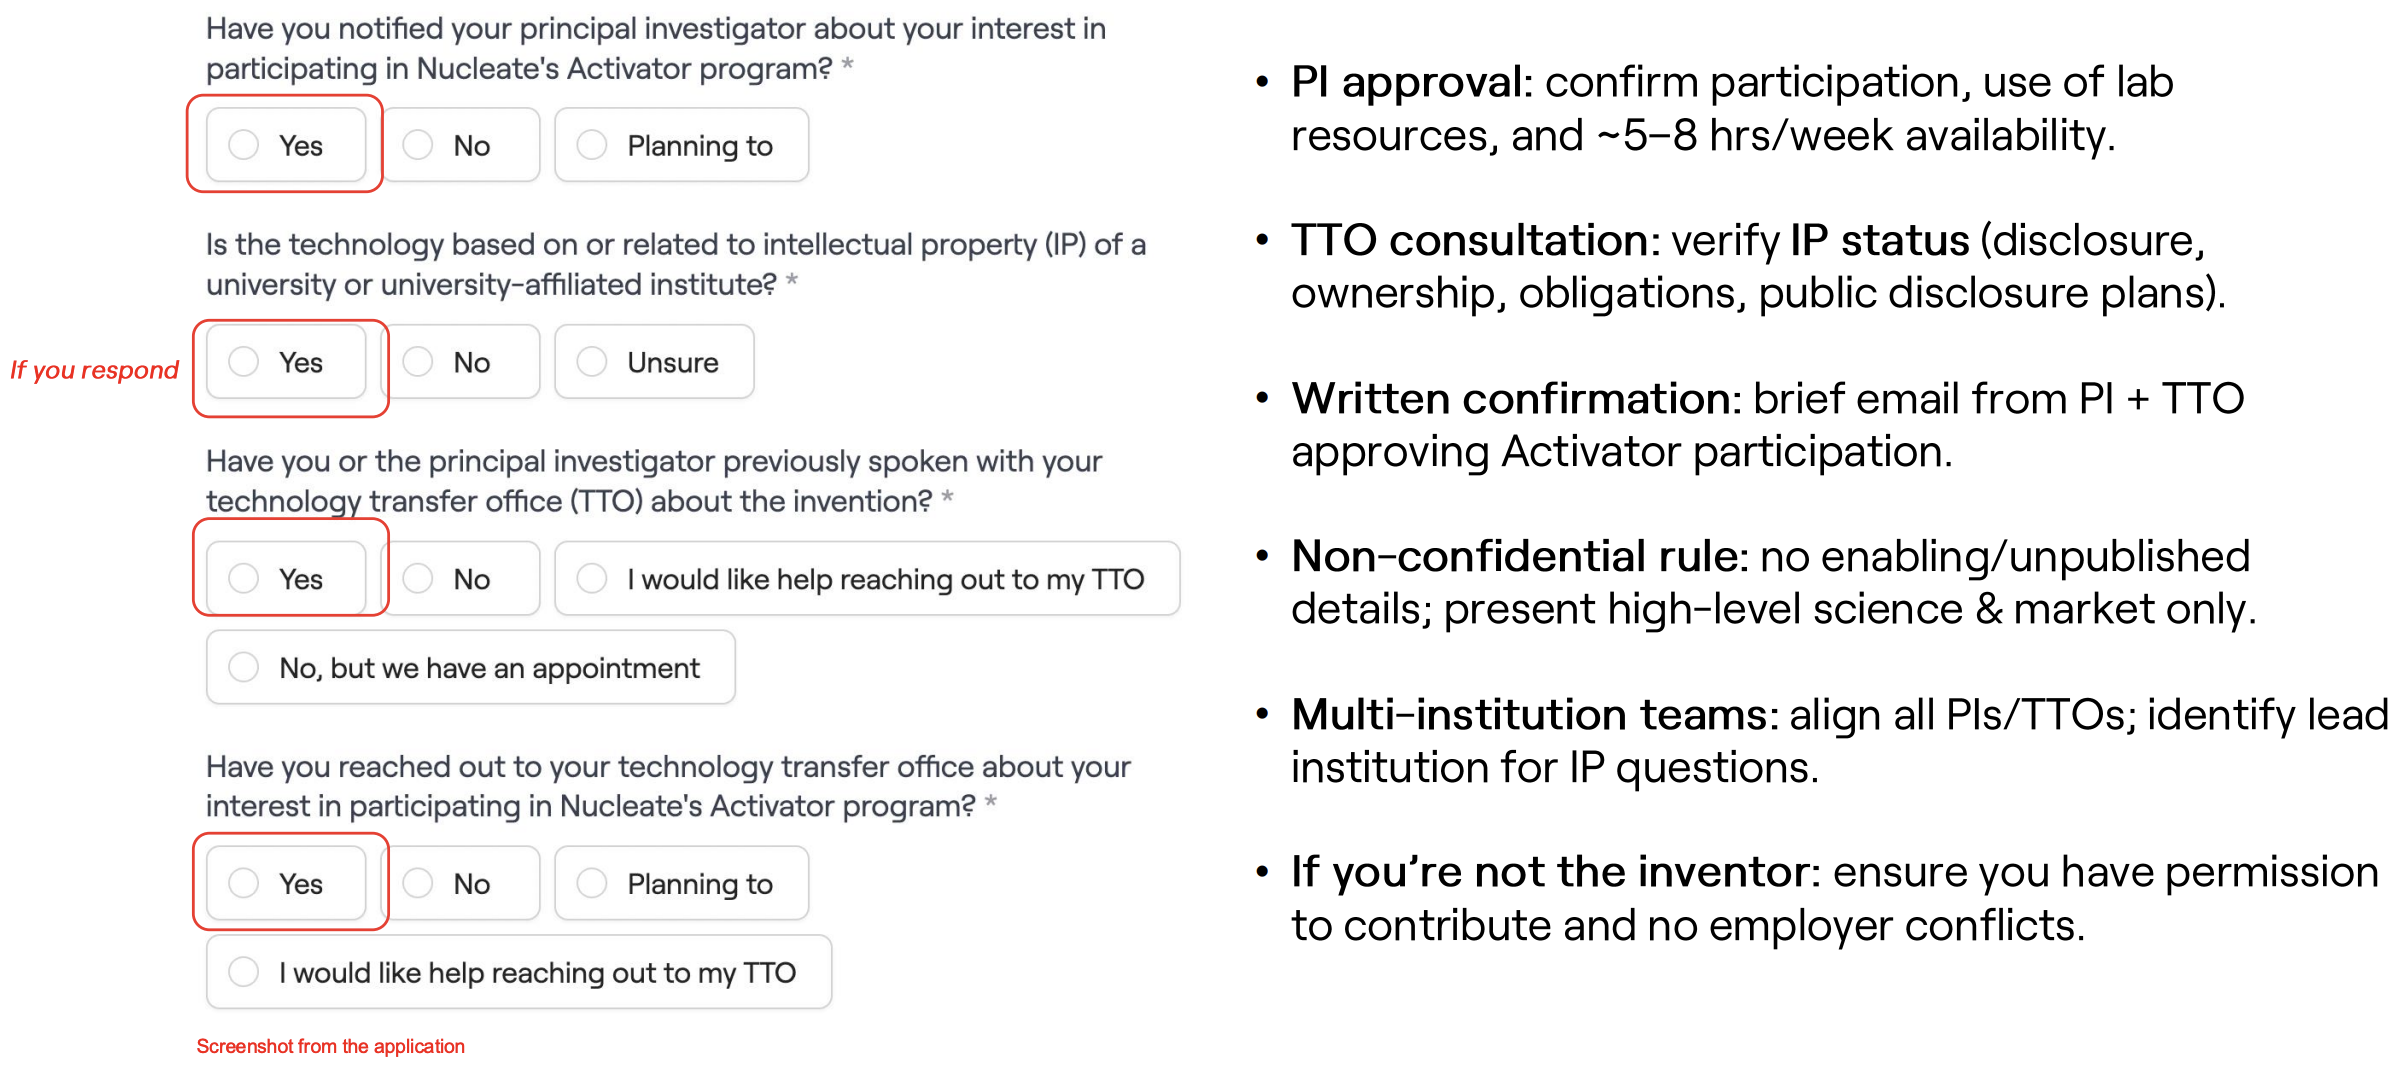Click the Screenshot from the application caption
Viewport: 2408px width, 1070px height.
330,1046
